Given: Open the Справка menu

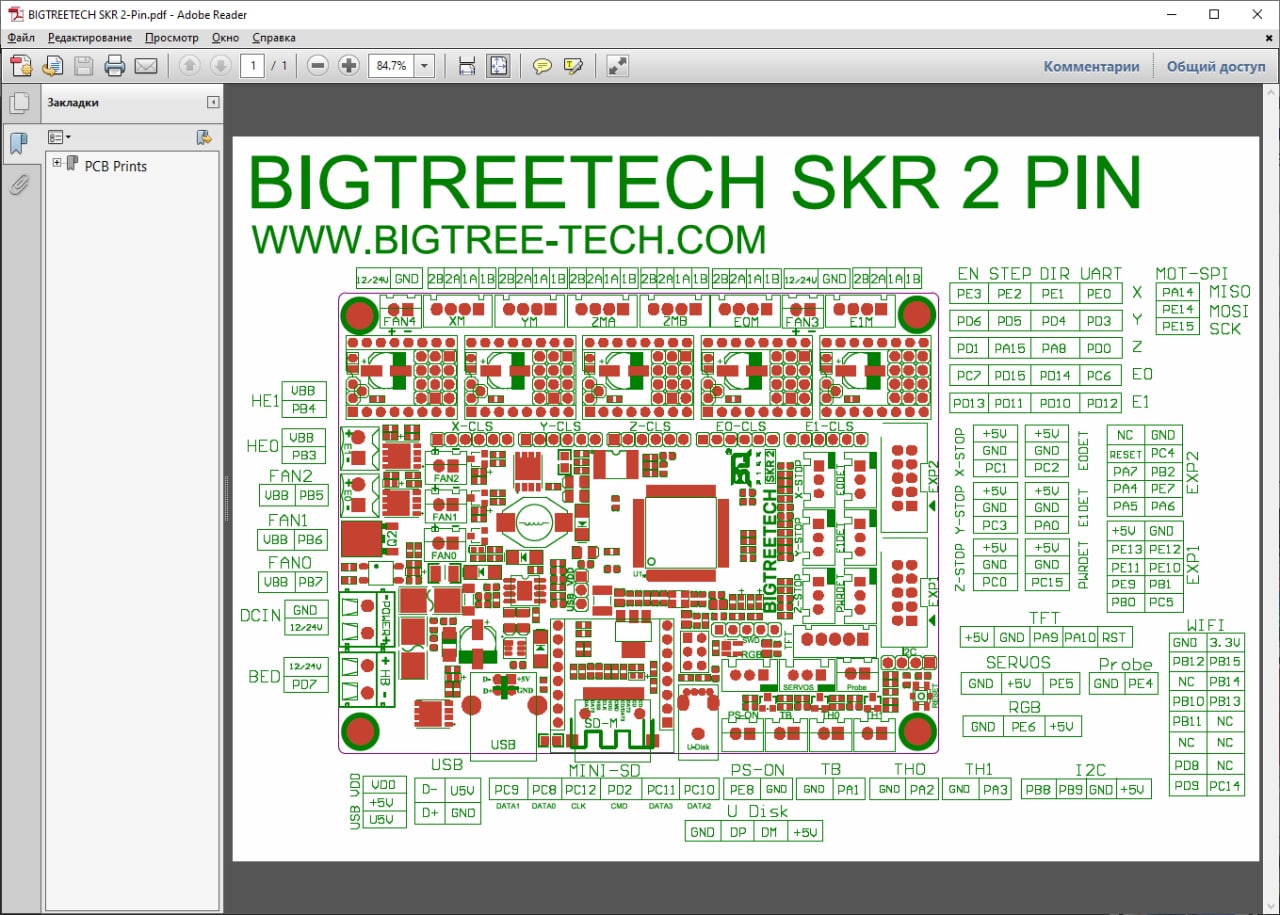Looking at the screenshot, I should point(273,38).
